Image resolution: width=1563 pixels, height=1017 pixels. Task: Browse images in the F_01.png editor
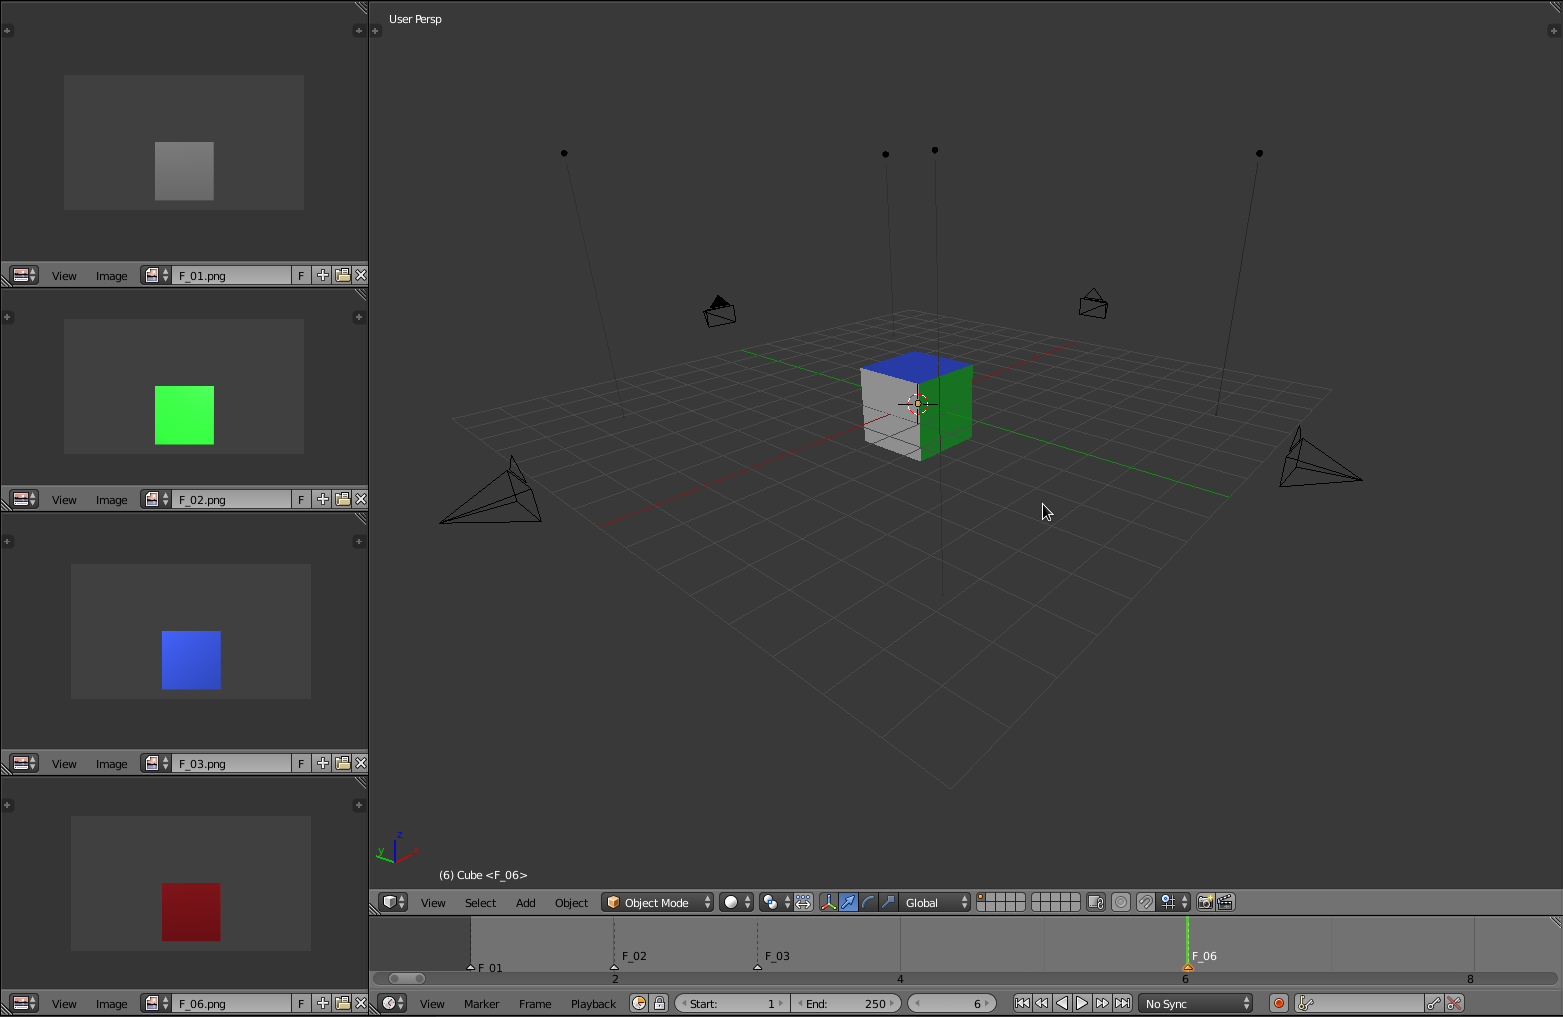point(155,275)
